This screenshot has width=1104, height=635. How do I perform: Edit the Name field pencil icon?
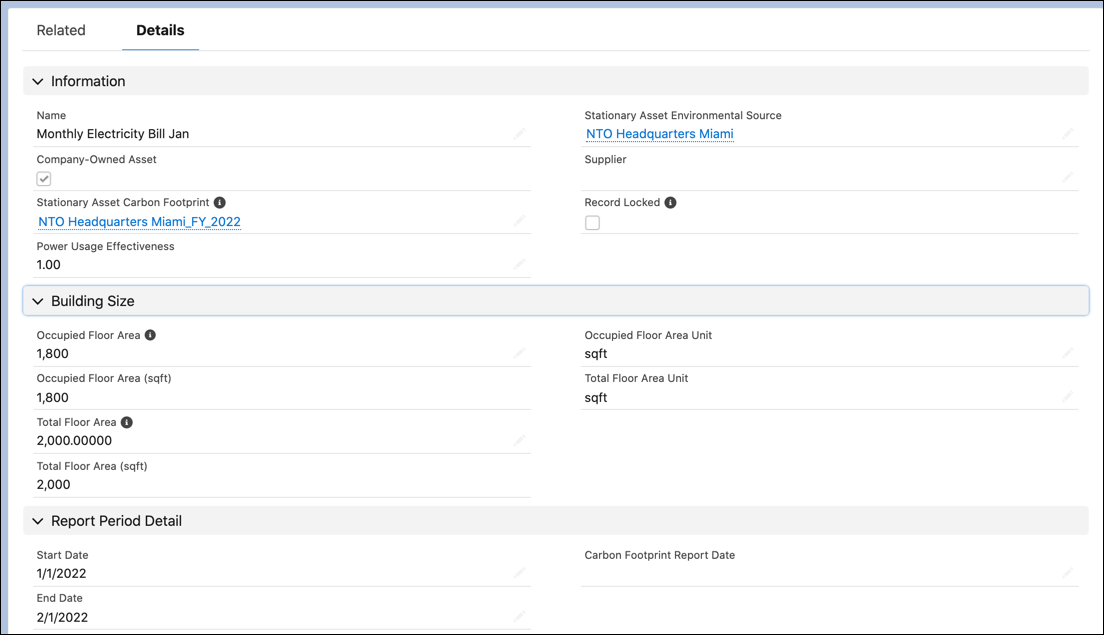point(519,134)
